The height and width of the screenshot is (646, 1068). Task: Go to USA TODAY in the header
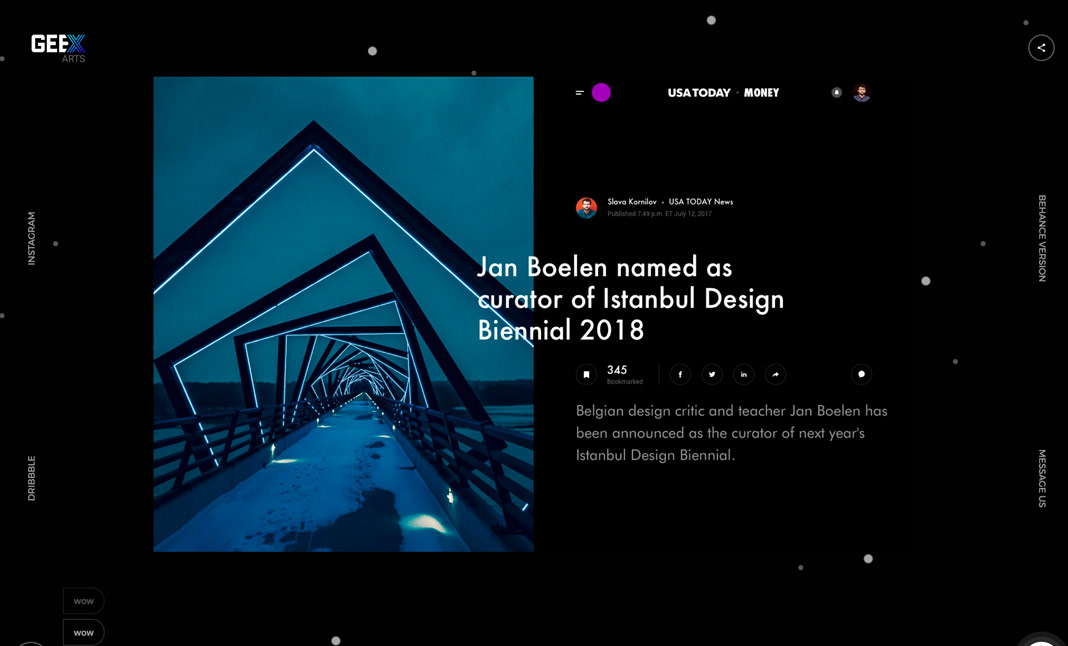point(699,93)
